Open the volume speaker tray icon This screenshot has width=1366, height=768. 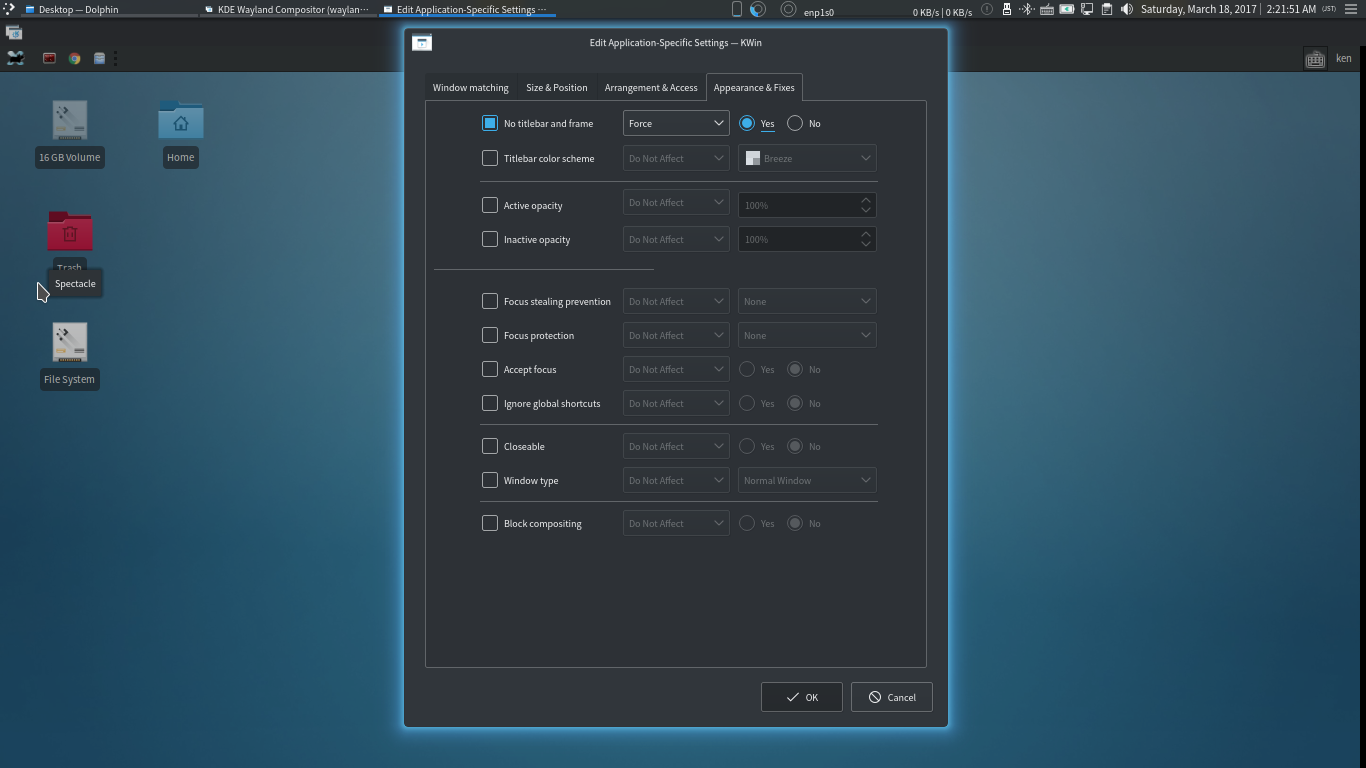(1126, 9)
